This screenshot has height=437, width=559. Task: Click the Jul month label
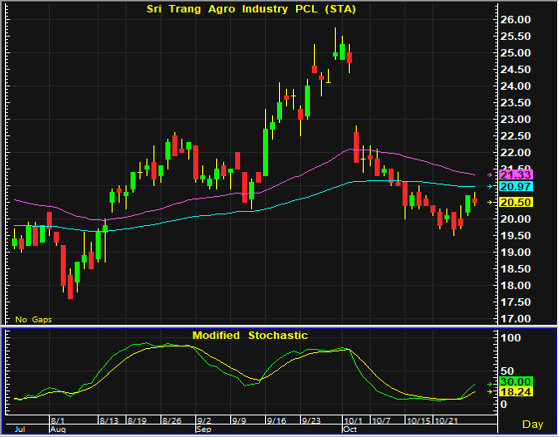pos(20,429)
